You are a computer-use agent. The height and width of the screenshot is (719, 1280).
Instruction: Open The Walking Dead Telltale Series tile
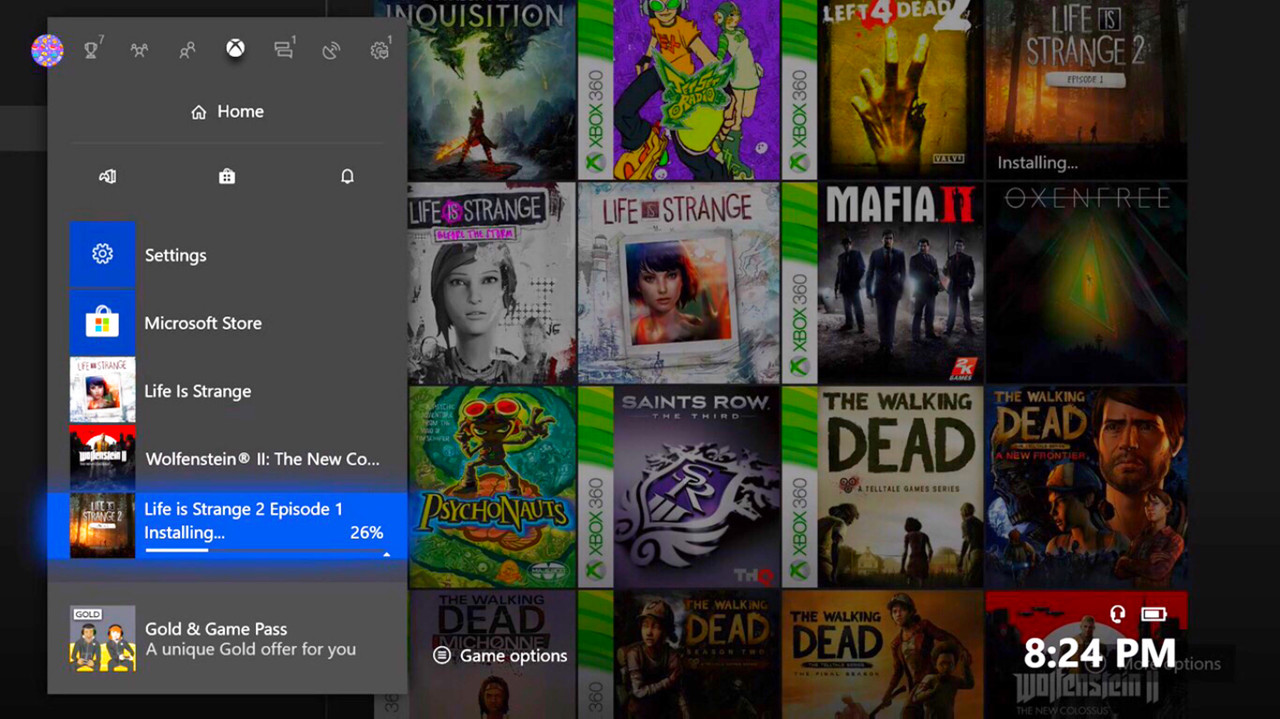click(882, 487)
